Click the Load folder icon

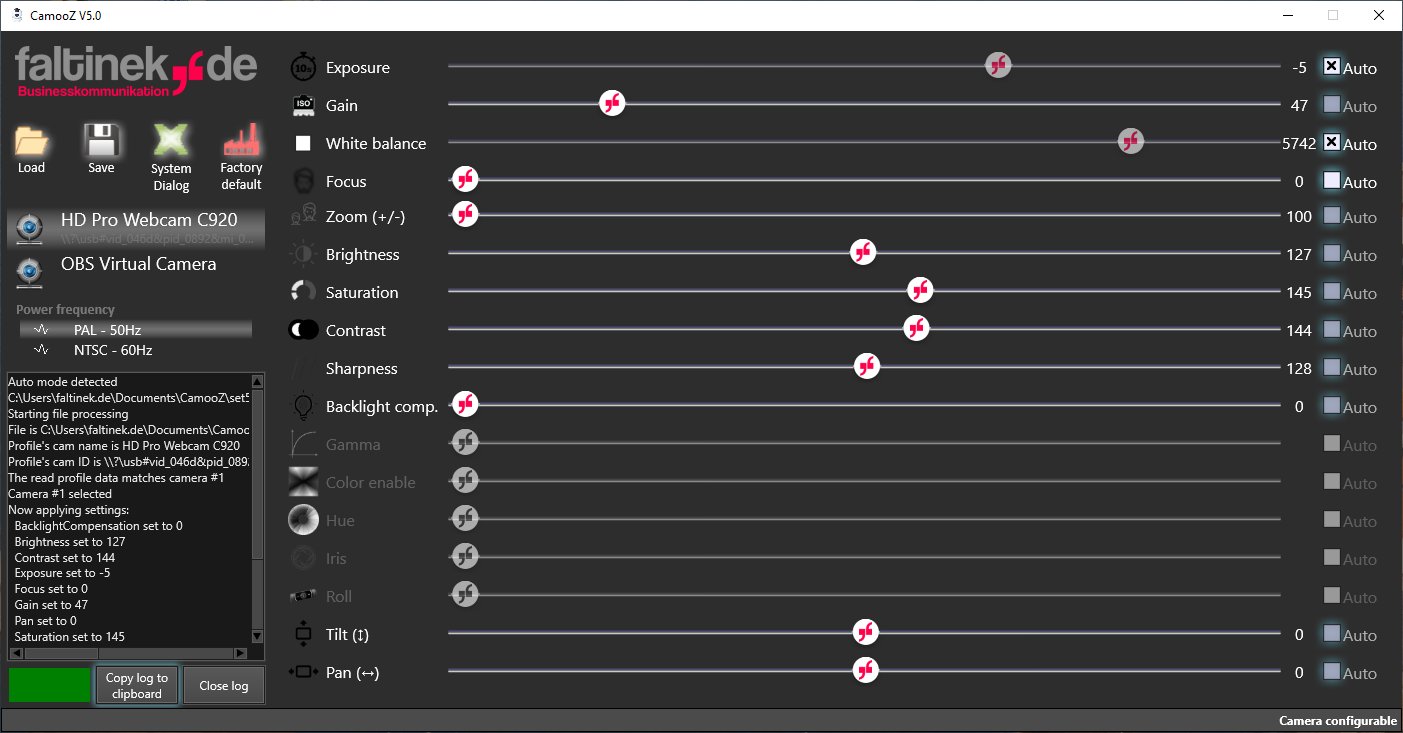click(x=32, y=141)
